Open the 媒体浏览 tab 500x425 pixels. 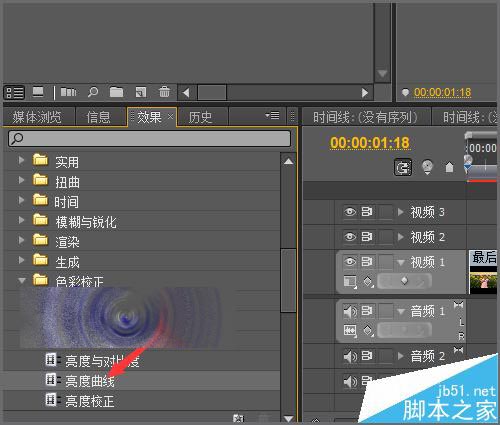pos(37,117)
